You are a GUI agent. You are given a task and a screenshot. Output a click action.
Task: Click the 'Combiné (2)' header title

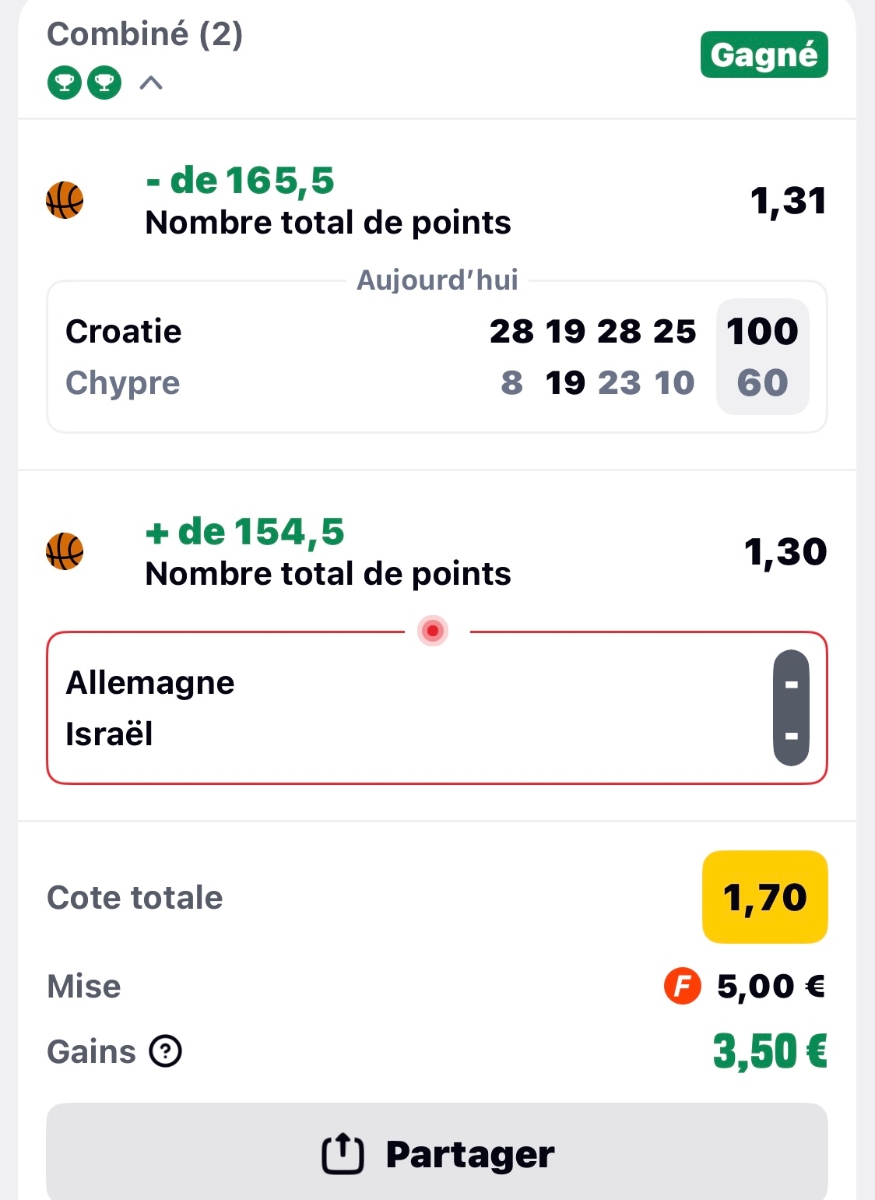(x=145, y=35)
